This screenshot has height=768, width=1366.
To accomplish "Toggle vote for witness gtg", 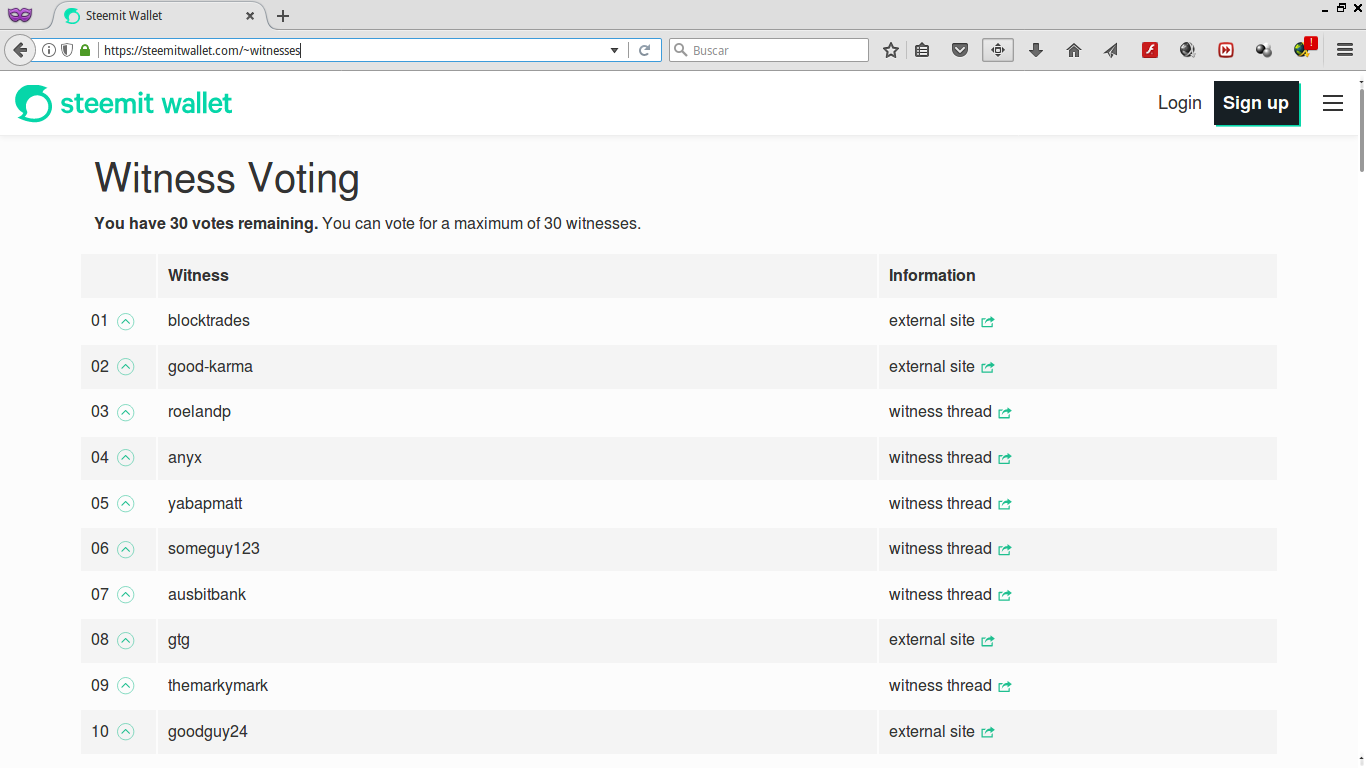I will (125, 640).
